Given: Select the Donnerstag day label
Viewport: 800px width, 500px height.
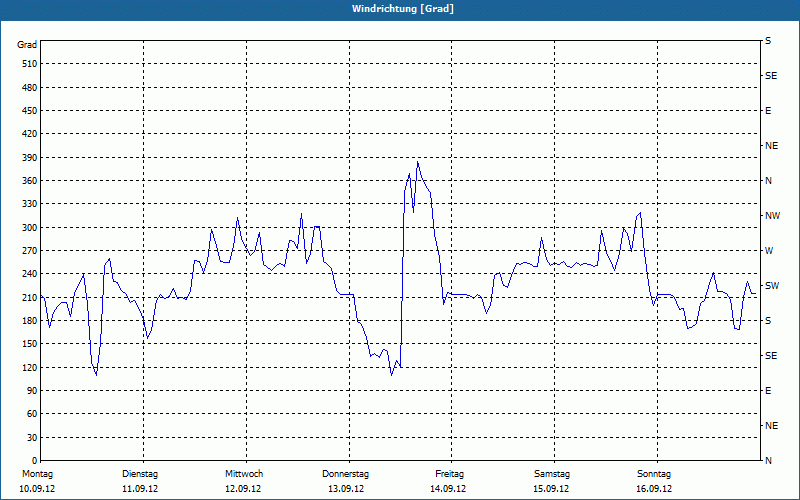Looking at the screenshot, I should click(x=345, y=474).
